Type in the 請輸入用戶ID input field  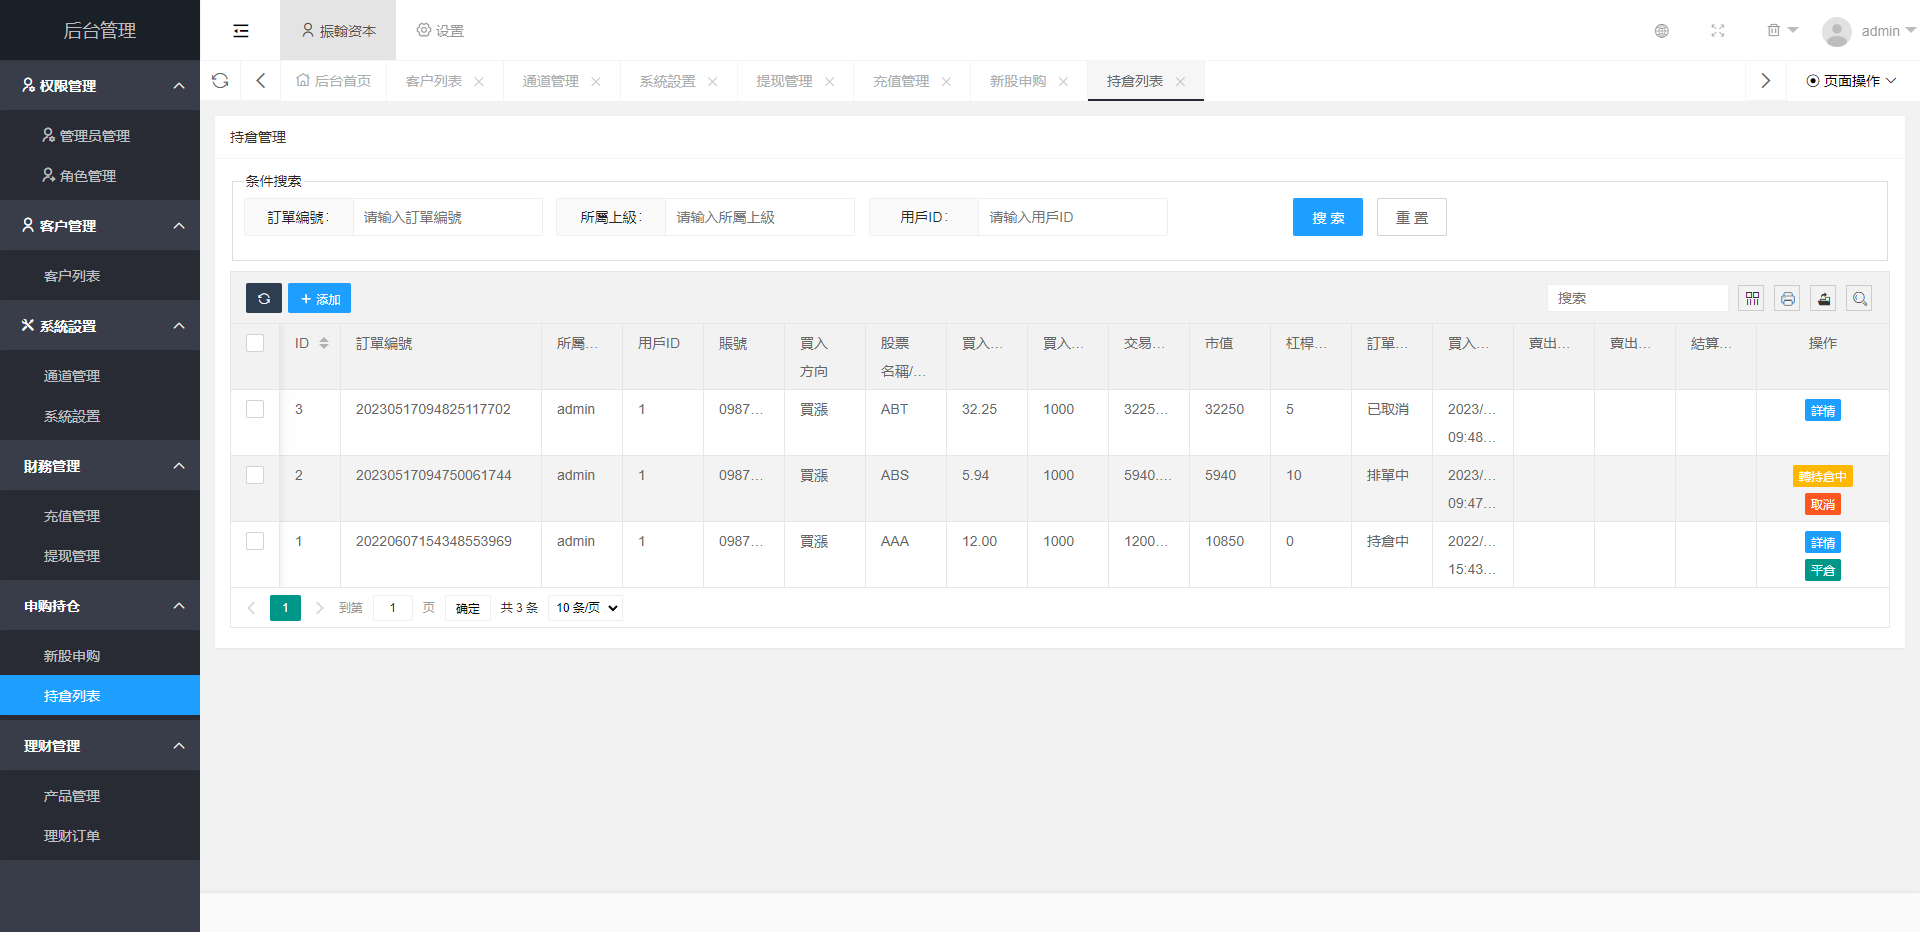[x=1072, y=216]
